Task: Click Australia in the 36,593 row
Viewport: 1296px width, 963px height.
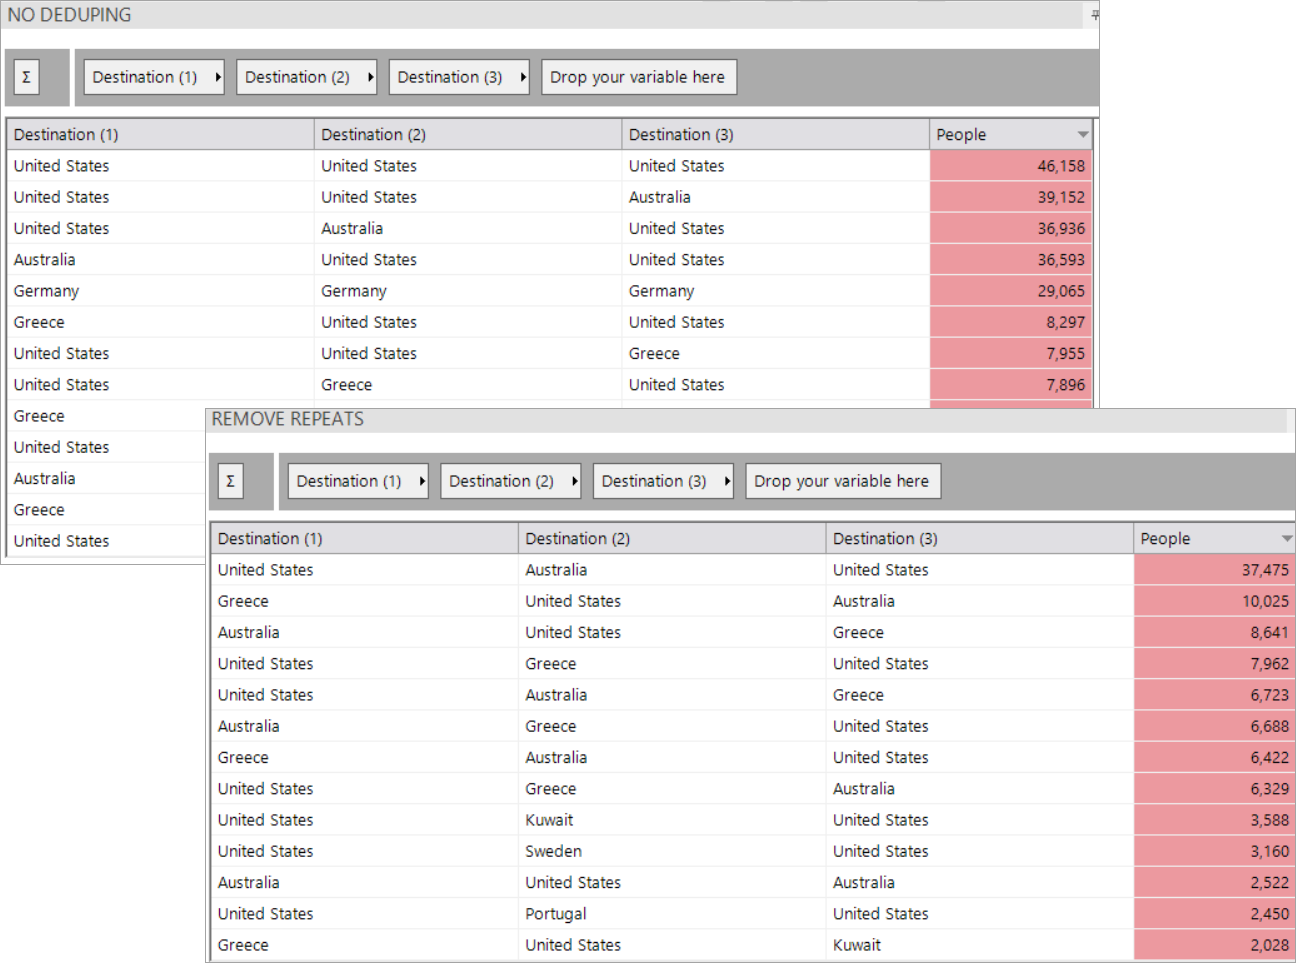Action: pos(44,260)
